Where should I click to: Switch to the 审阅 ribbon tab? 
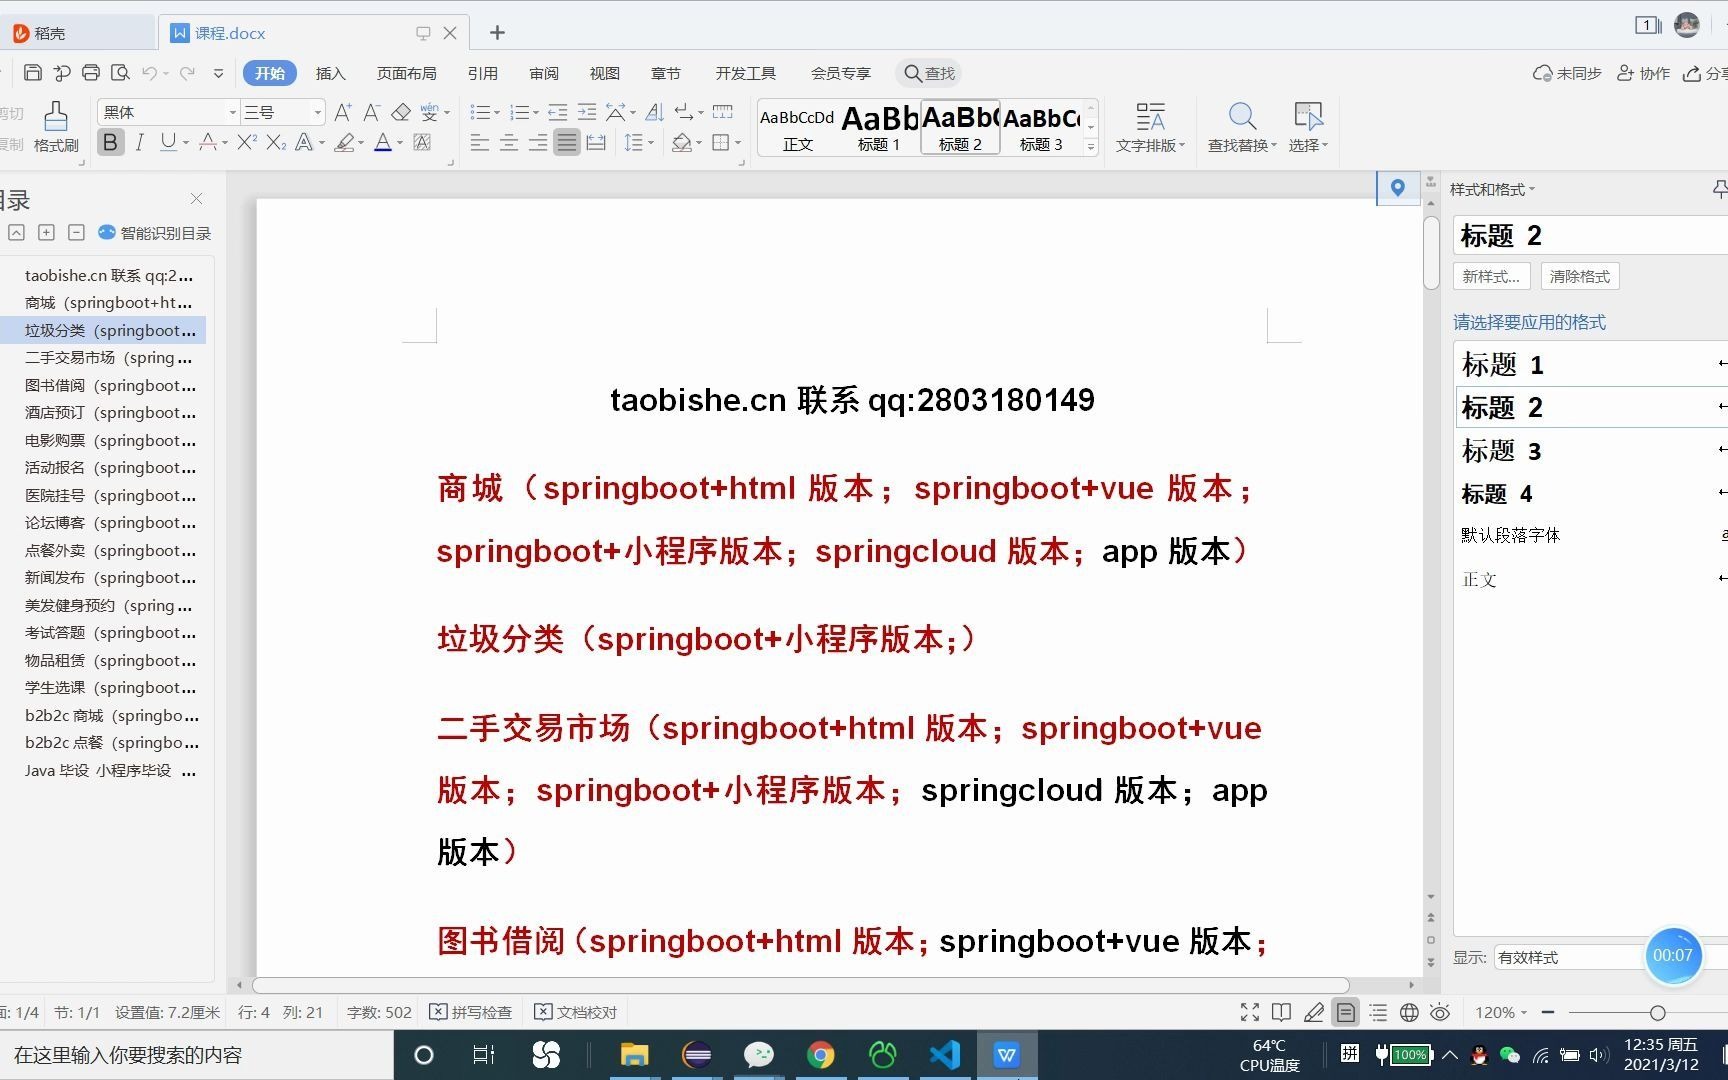(x=544, y=72)
